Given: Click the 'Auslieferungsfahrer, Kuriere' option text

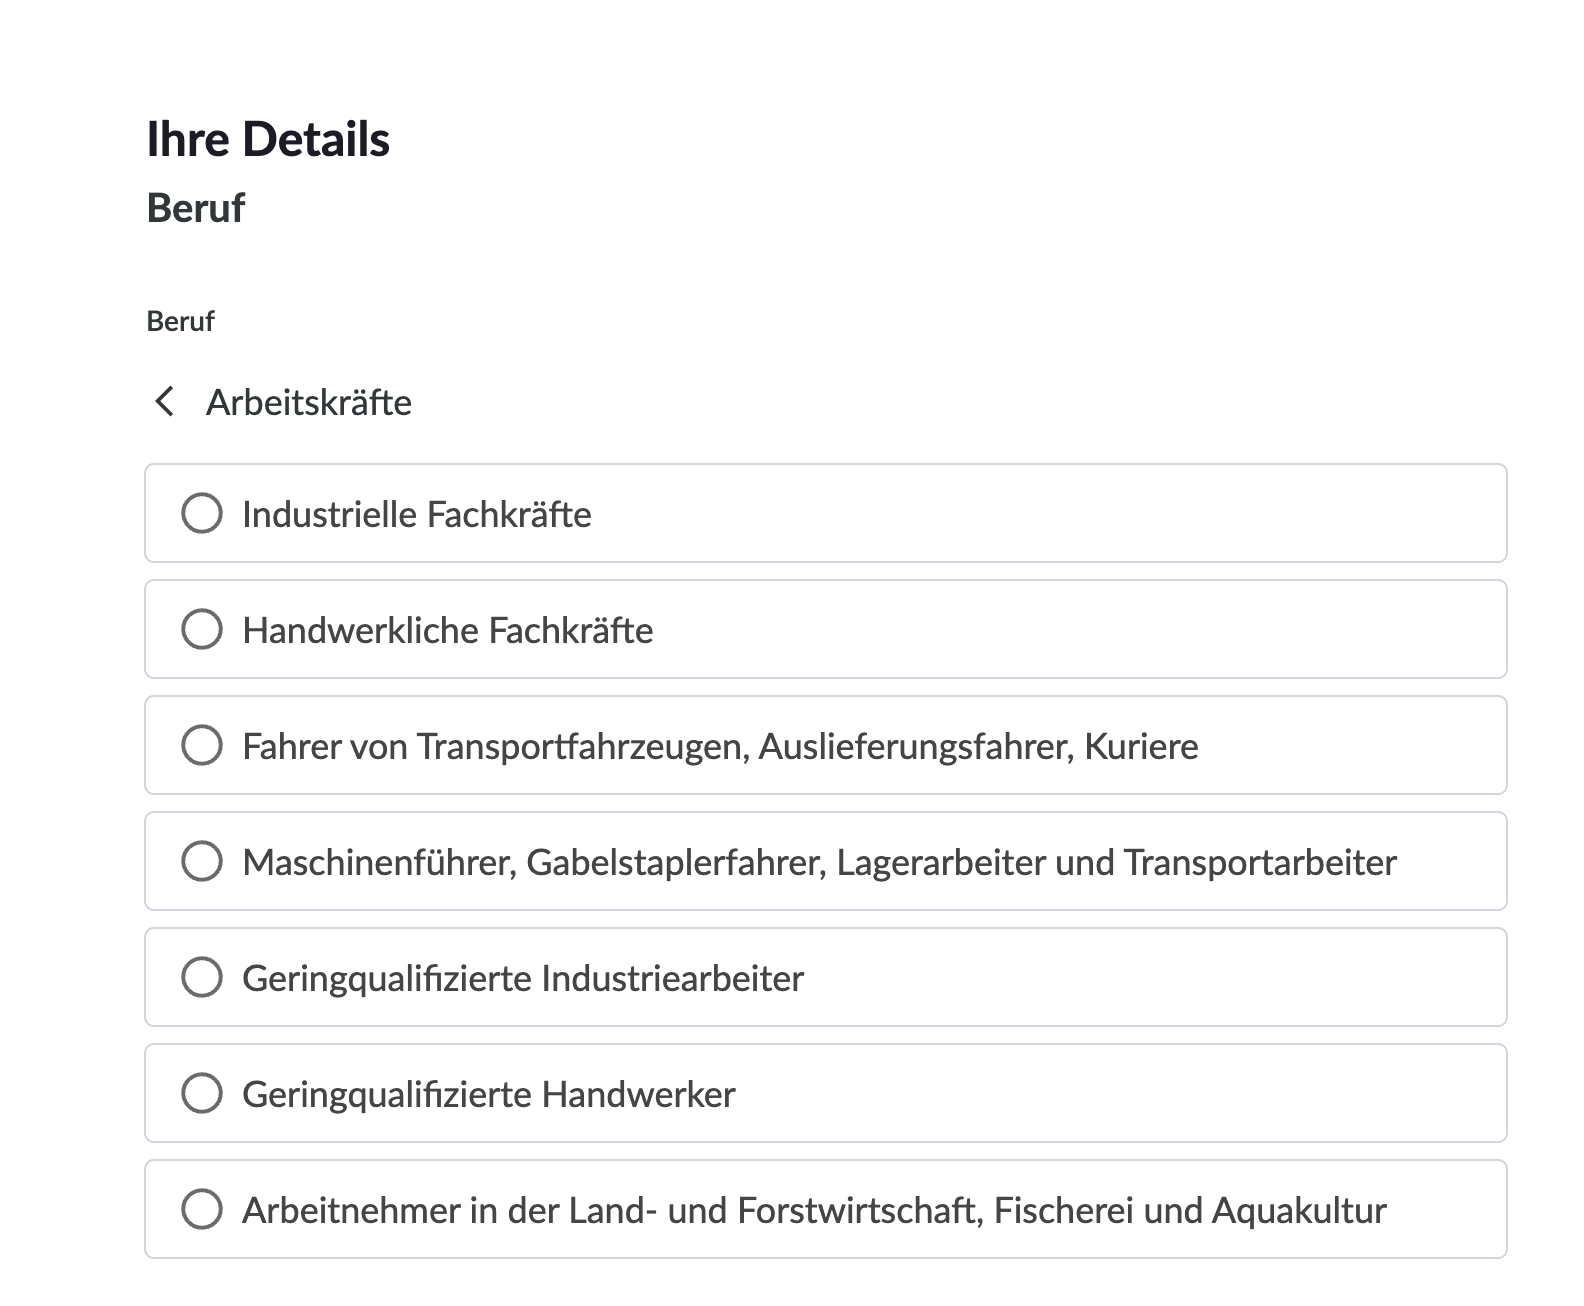Looking at the screenshot, I should (x=978, y=747).
